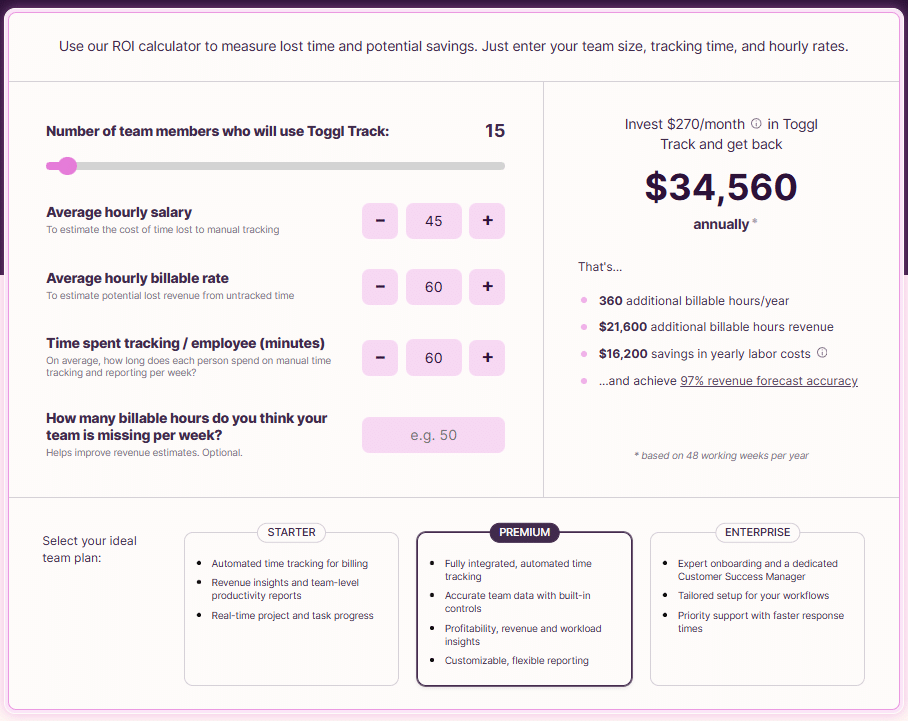
Task: Click the ENTERPRISE plan label tab
Action: pyautogui.click(x=757, y=533)
